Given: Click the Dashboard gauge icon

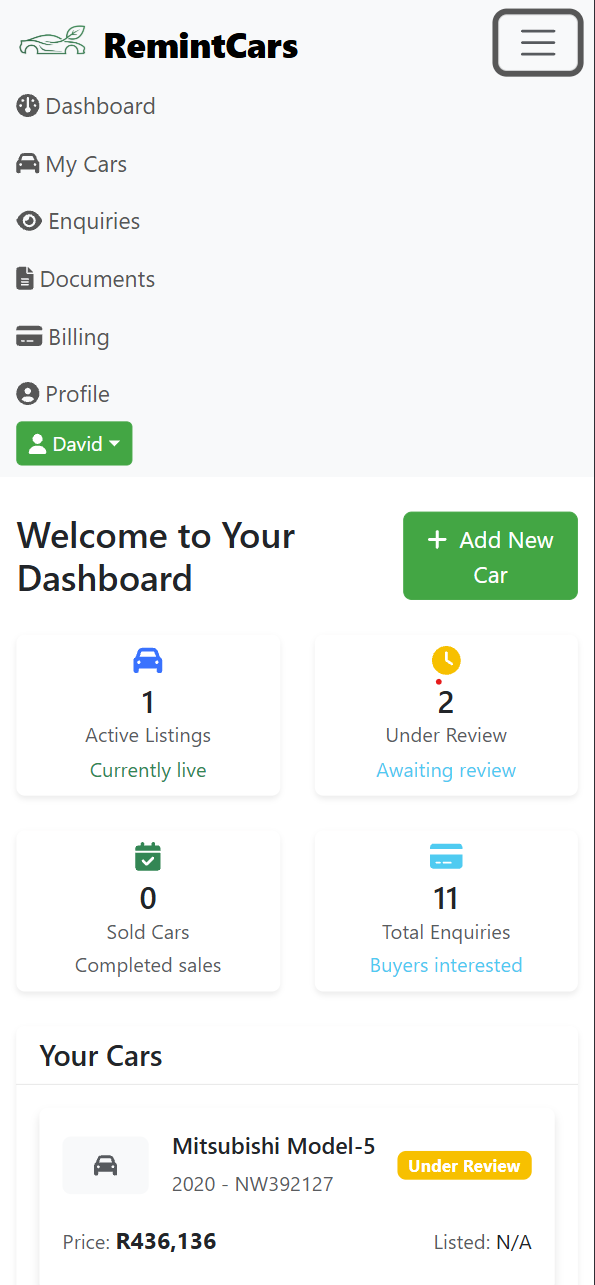Looking at the screenshot, I should click(27, 106).
